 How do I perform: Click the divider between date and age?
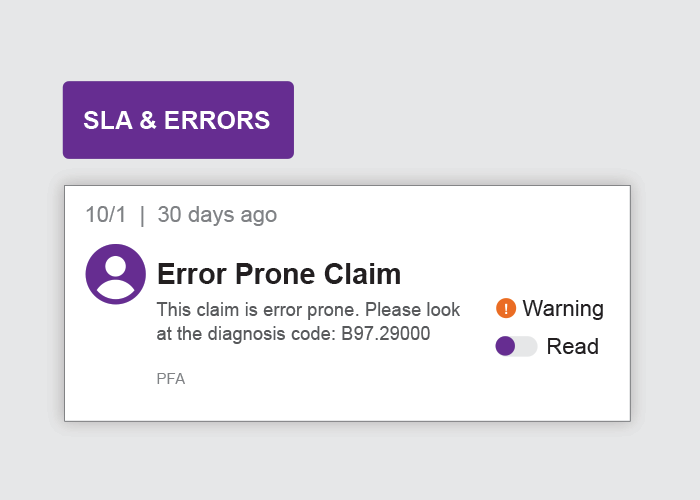(142, 215)
